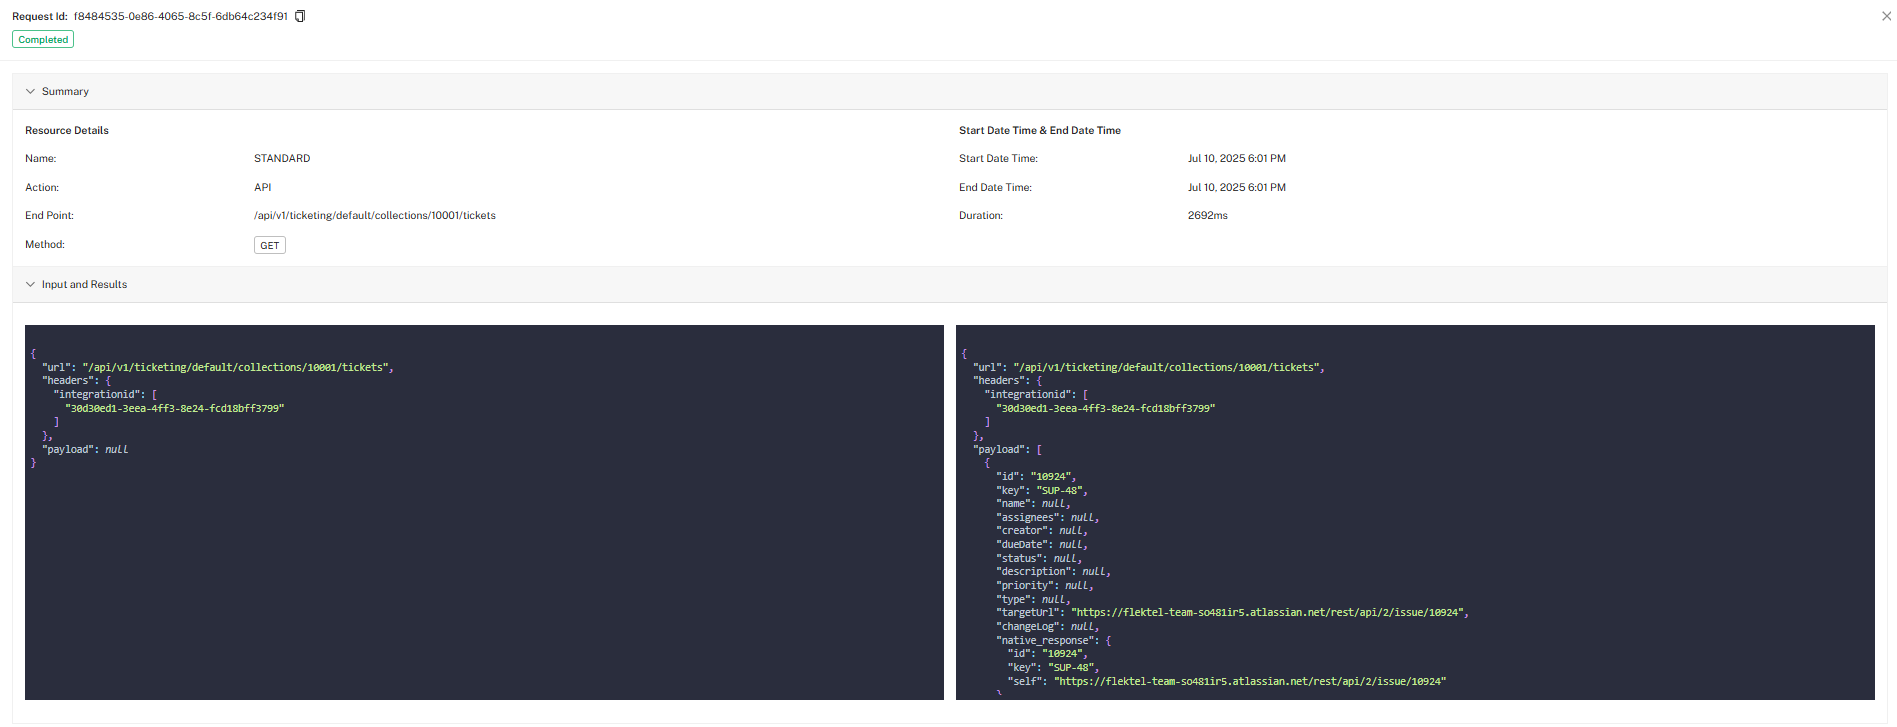The image size is (1897, 727).
Task: Copy the Request Id to clipboard
Action: 300,16
